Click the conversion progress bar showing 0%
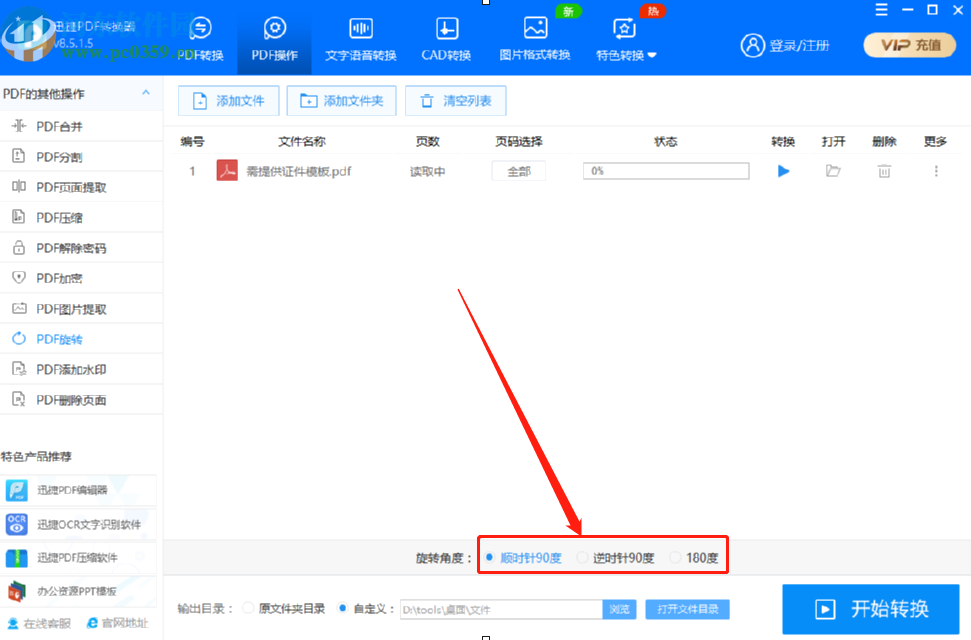Screen dimensions: 971x640 [x=665, y=170]
